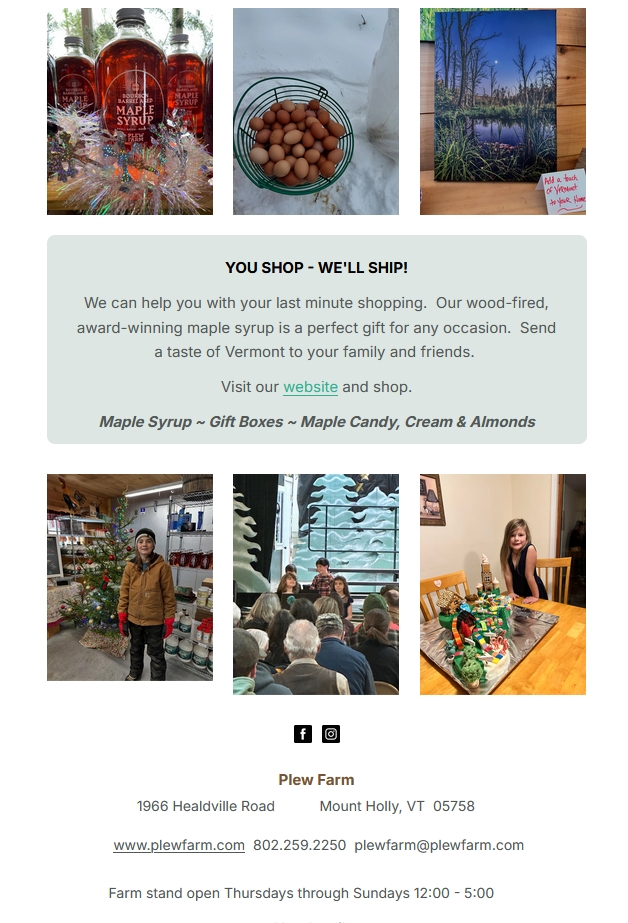Screen dimensions: 628x923
Task: Click the last minute shopping paragraph
Action: coord(317,327)
